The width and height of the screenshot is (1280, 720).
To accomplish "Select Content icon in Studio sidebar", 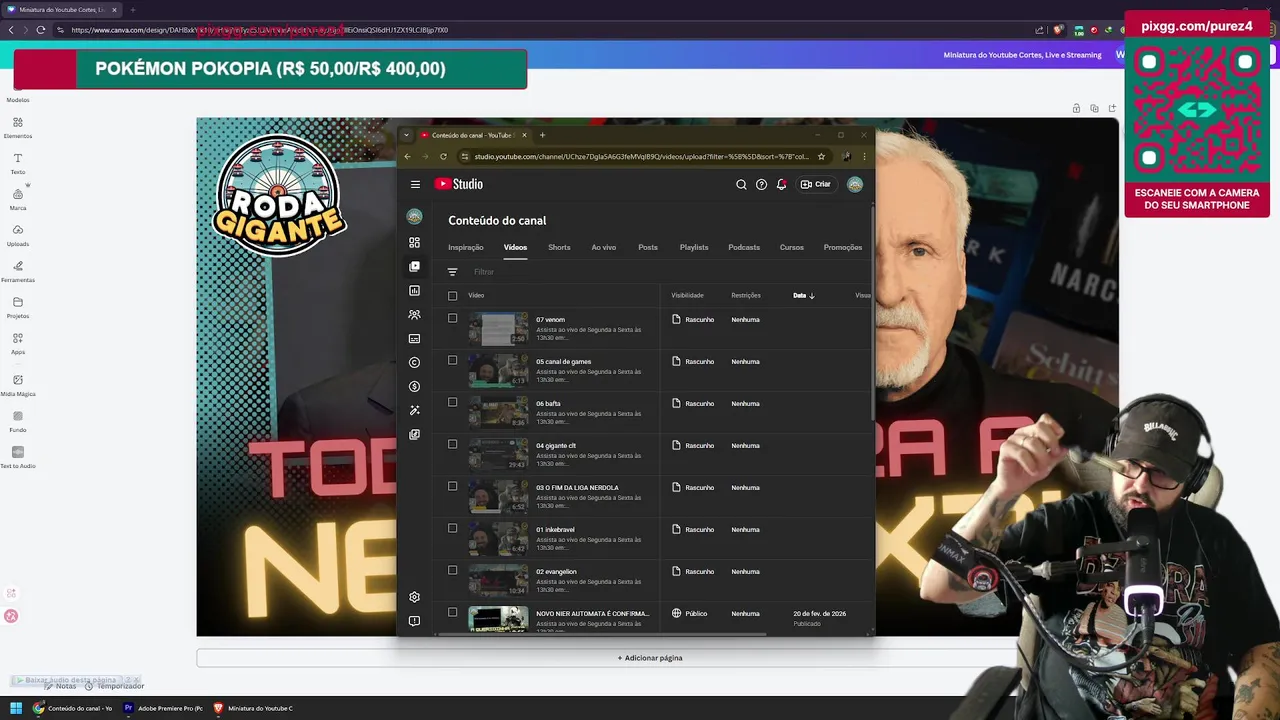I will (x=414, y=266).
